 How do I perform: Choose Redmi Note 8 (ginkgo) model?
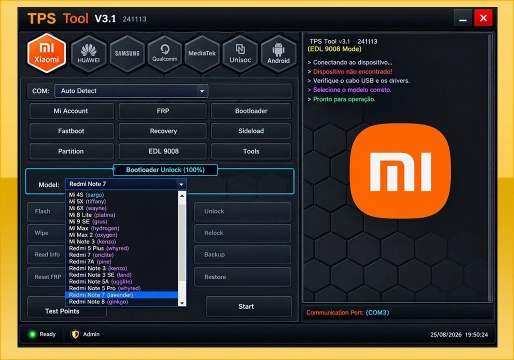122,302
